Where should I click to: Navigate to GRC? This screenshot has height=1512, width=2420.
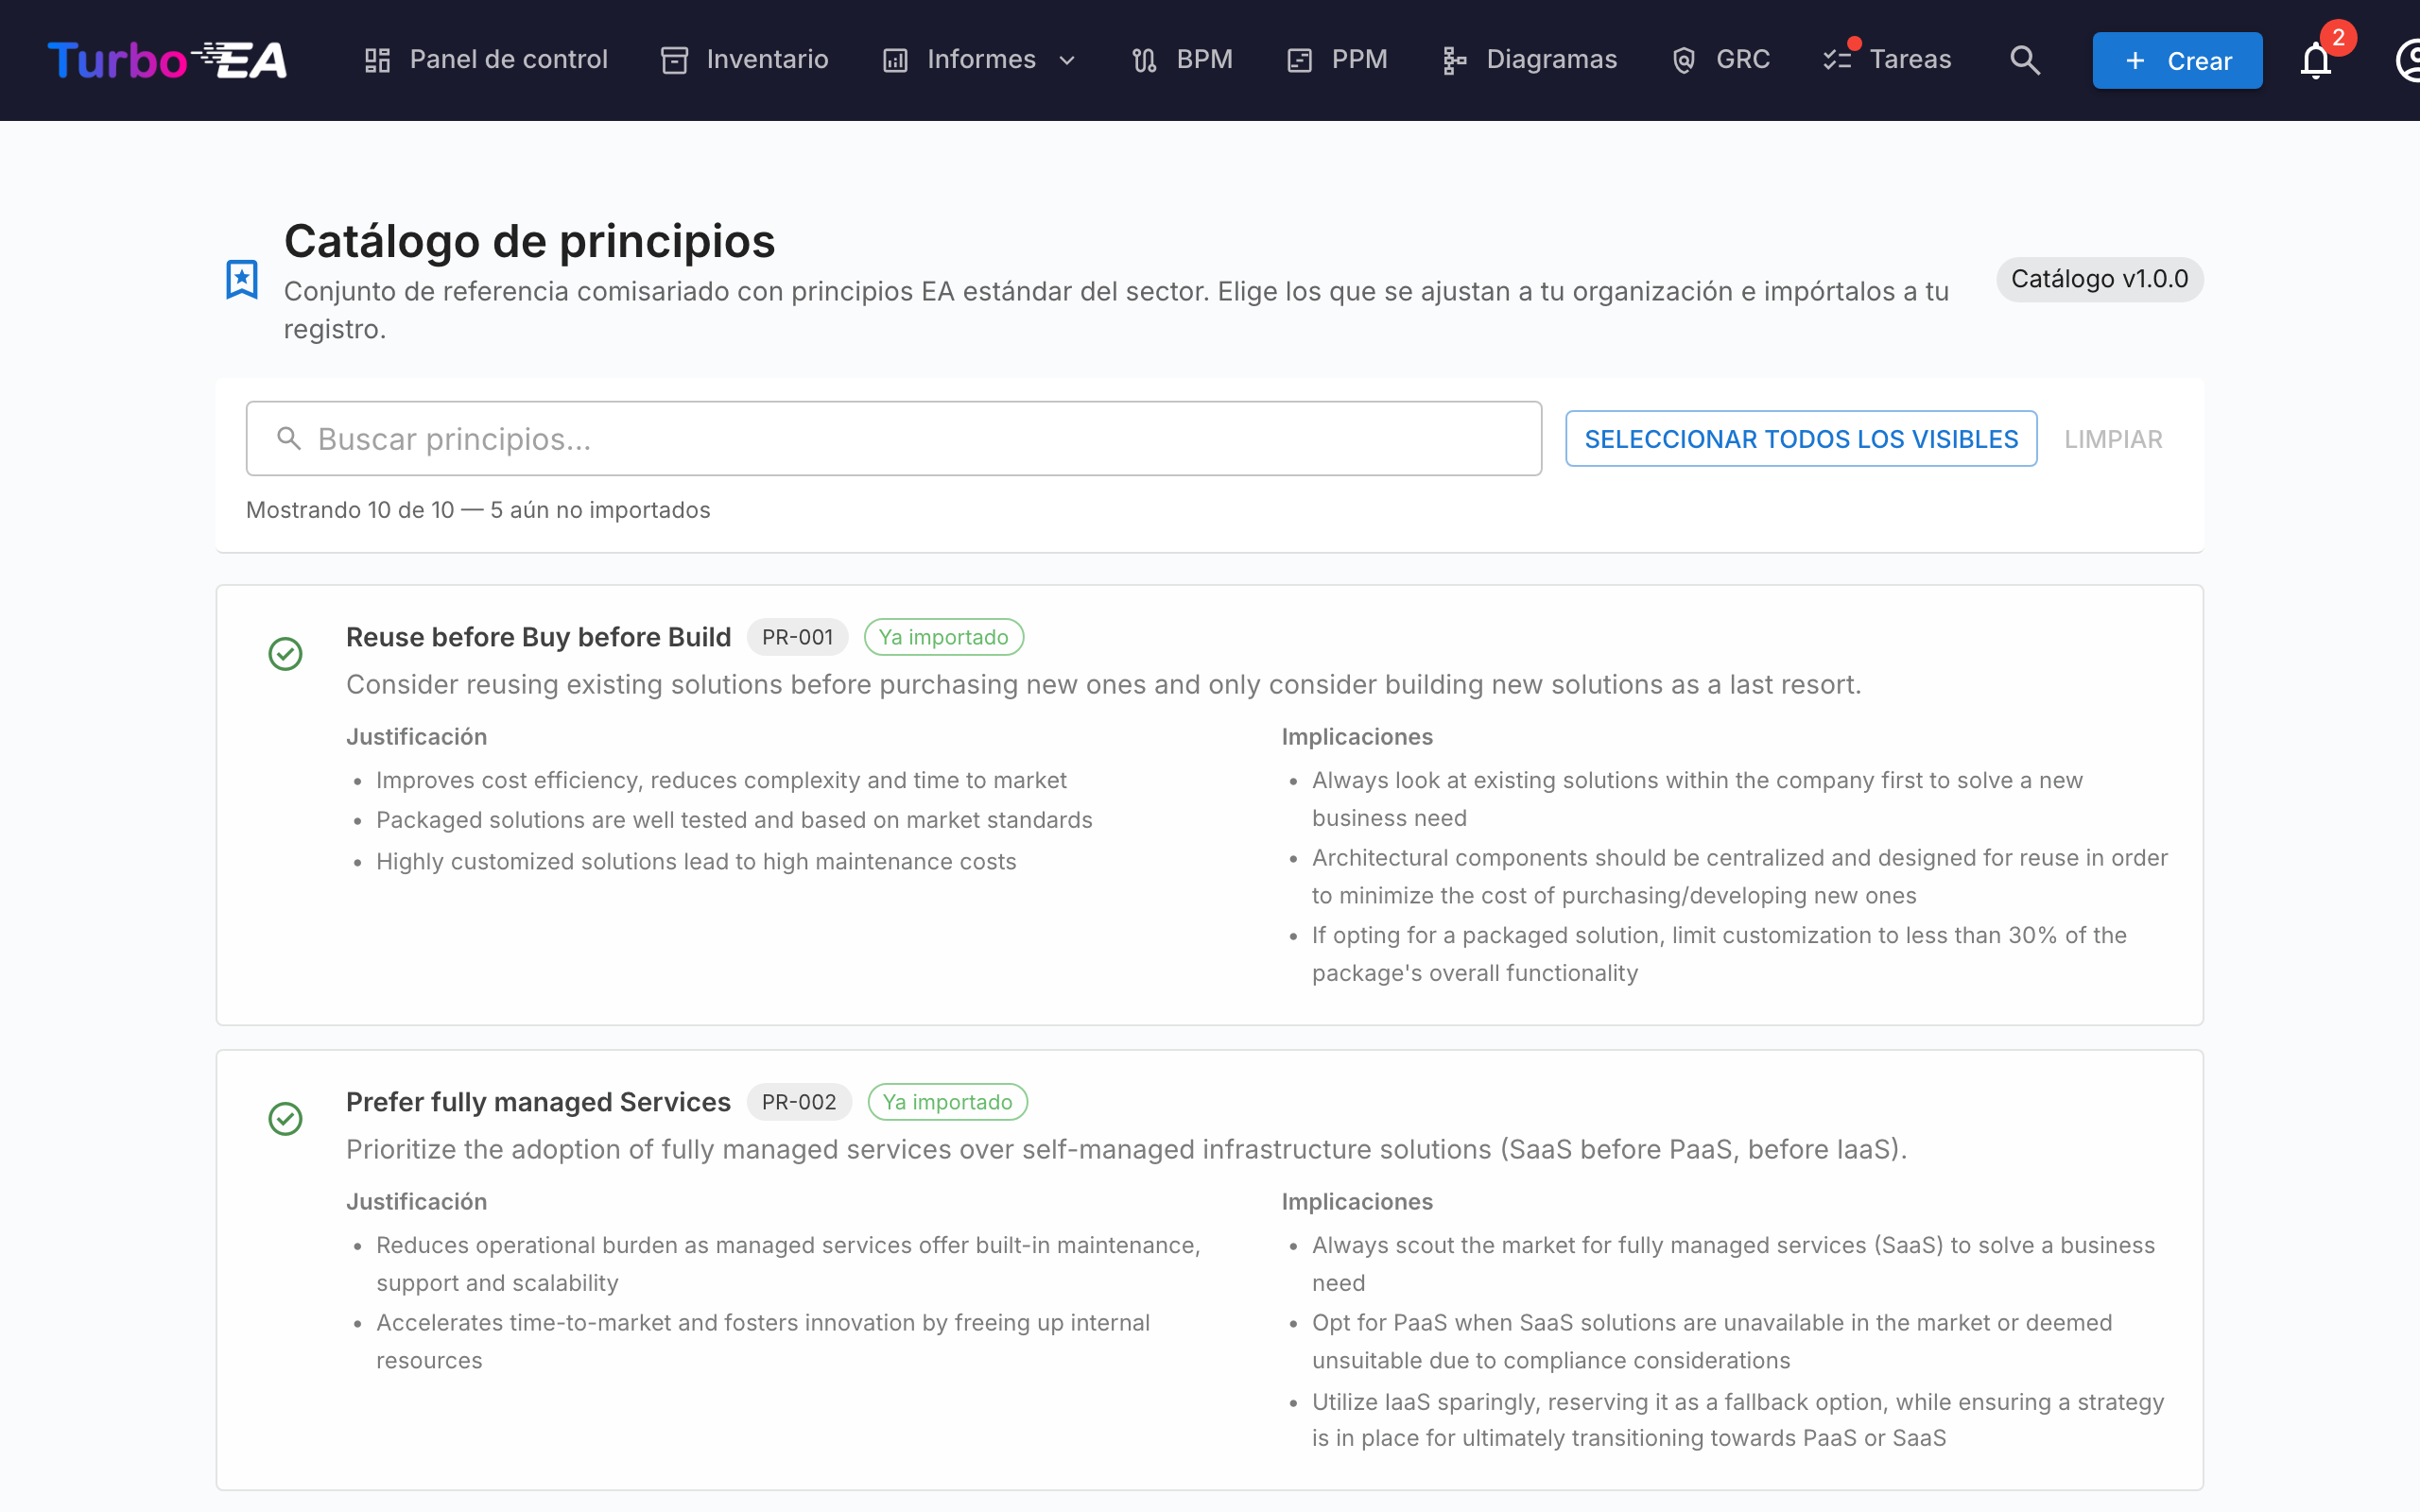1721,60
